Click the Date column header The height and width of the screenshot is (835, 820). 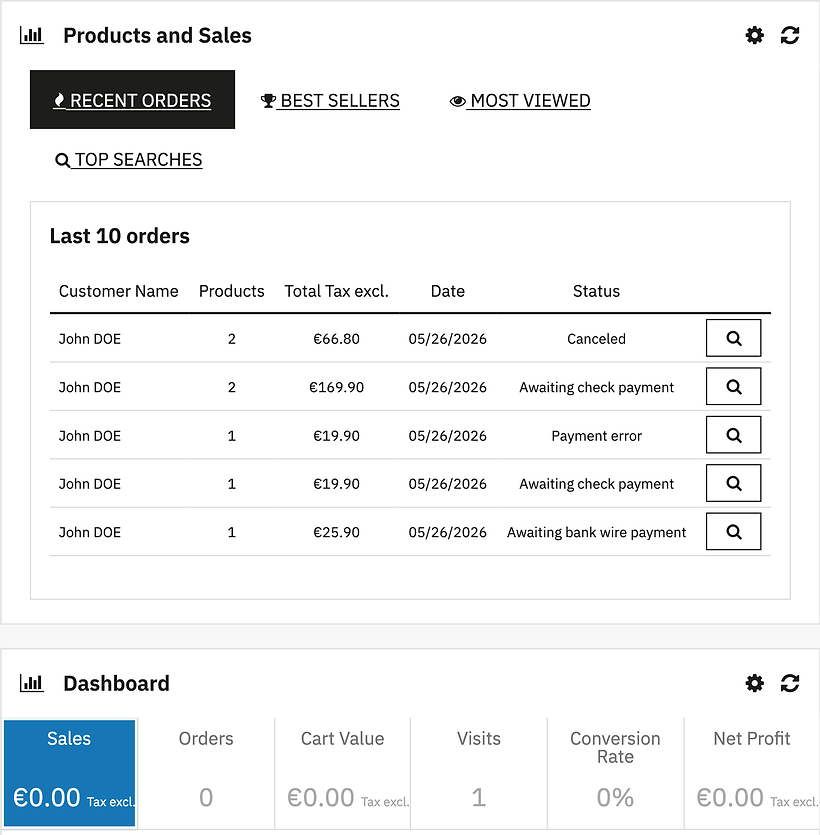(448, 291)
